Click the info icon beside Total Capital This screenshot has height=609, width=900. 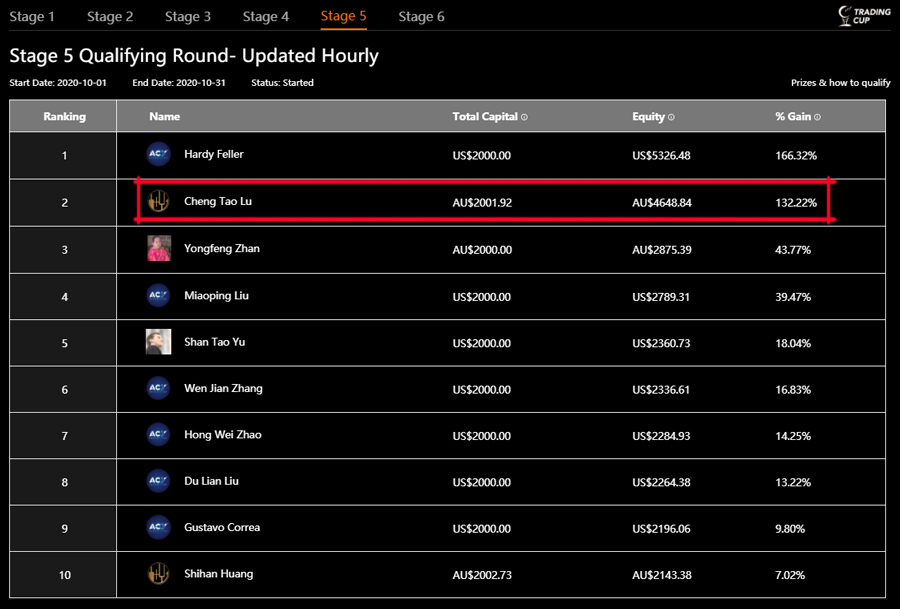[x=525, y=116]
